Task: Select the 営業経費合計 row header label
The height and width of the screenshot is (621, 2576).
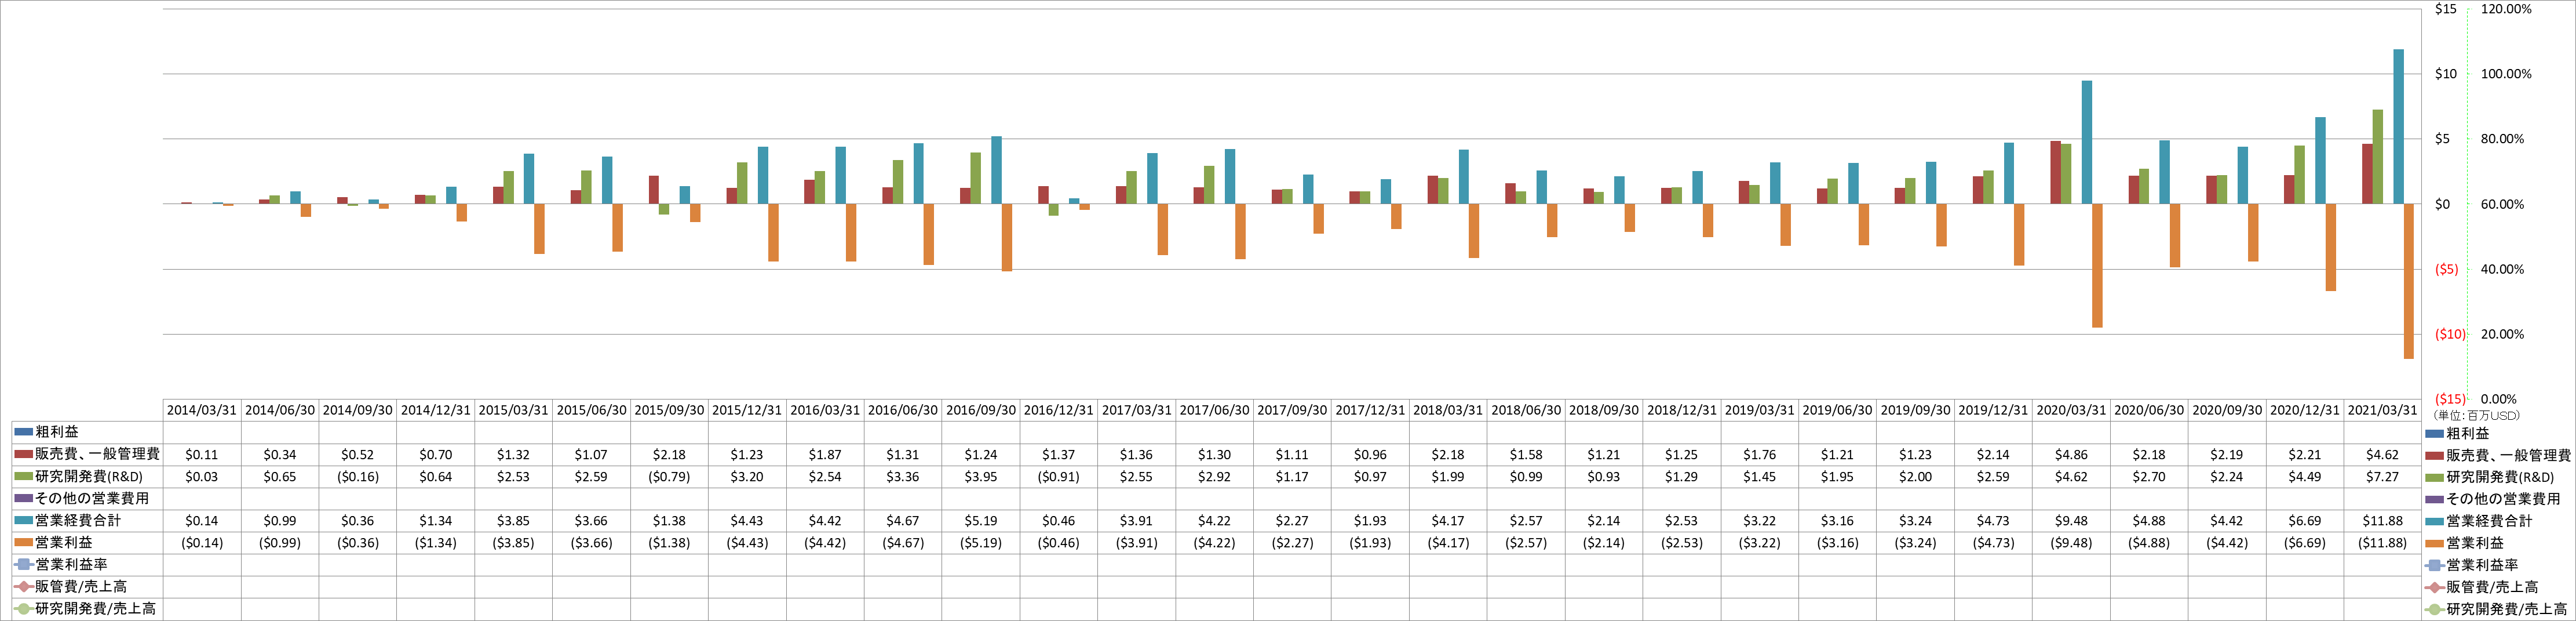Action: coord(78,520)
